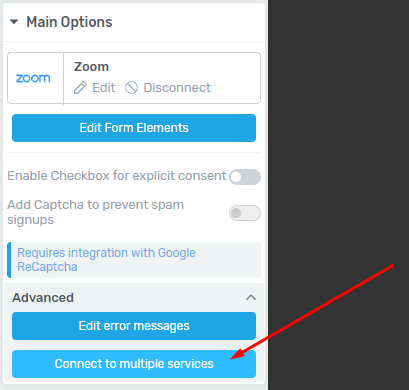Open Edit error messages
Image resolution: width=409 pixels, height=390 pixels.
(134, 326)
